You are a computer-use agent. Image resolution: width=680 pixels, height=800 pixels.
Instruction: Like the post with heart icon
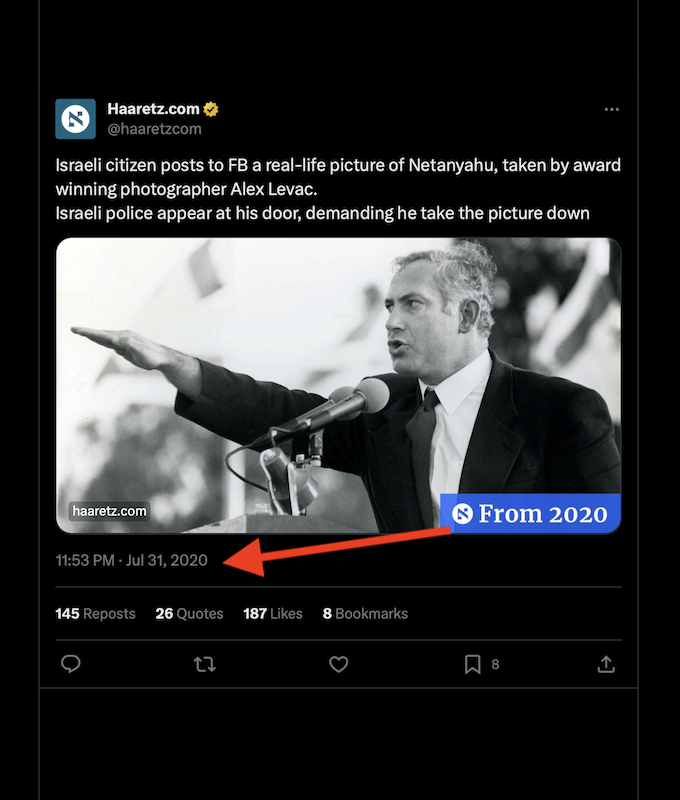[339, 664]
